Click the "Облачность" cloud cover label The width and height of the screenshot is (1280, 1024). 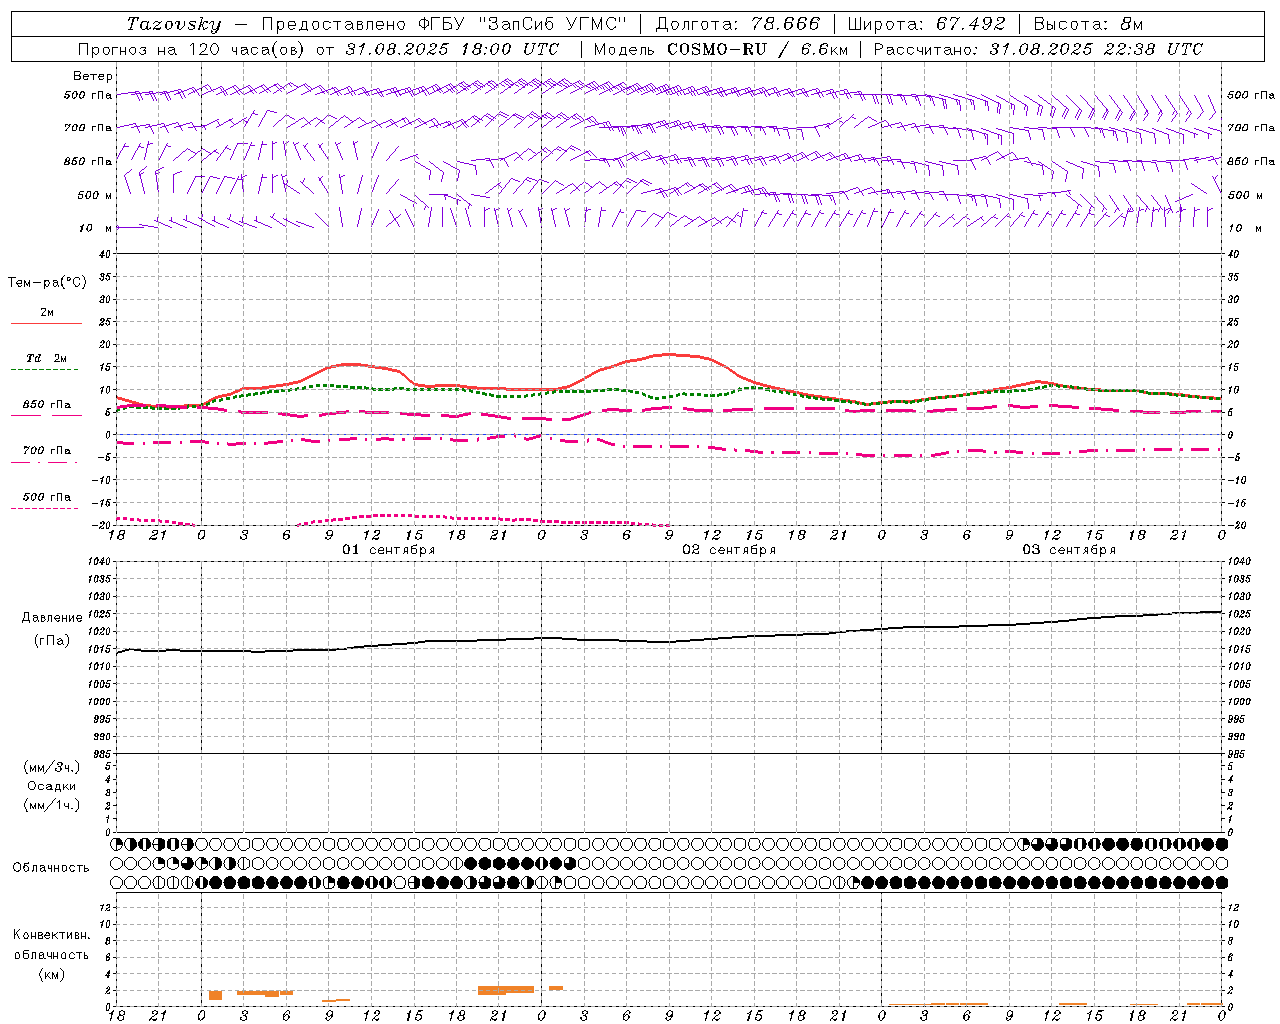click(x=51, y=868)
